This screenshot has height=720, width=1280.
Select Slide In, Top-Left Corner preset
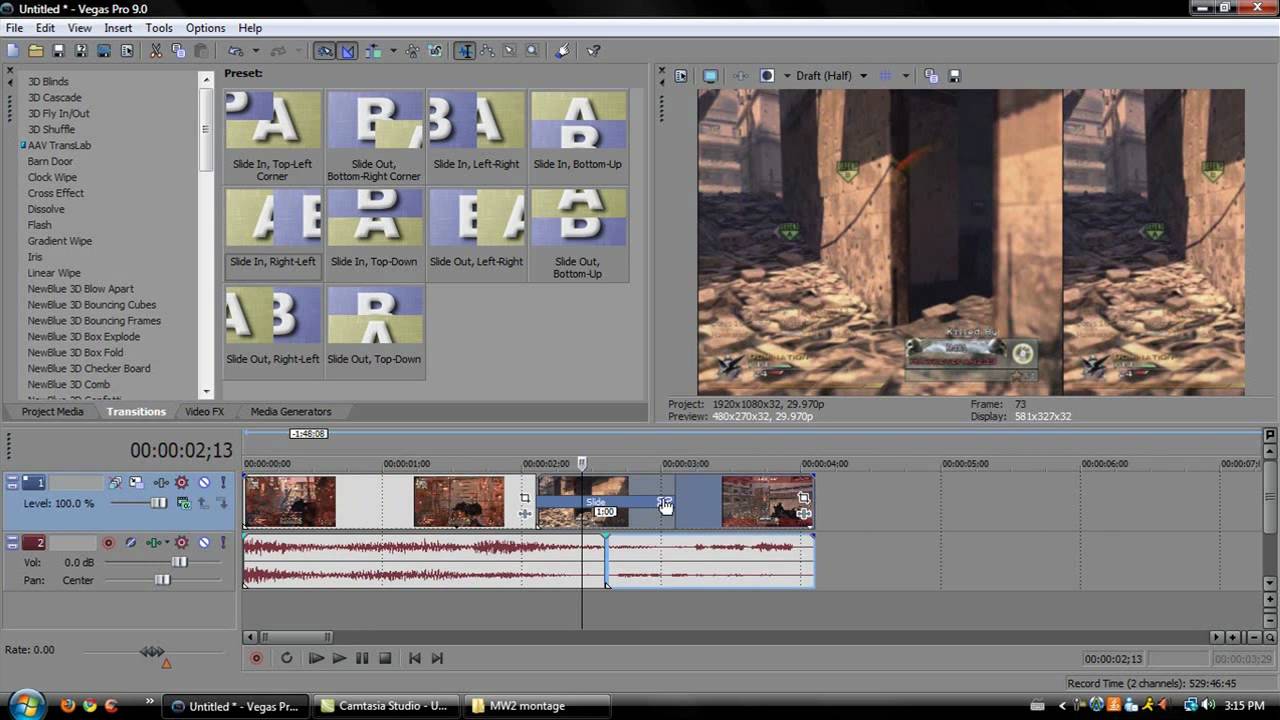[273, 136]
